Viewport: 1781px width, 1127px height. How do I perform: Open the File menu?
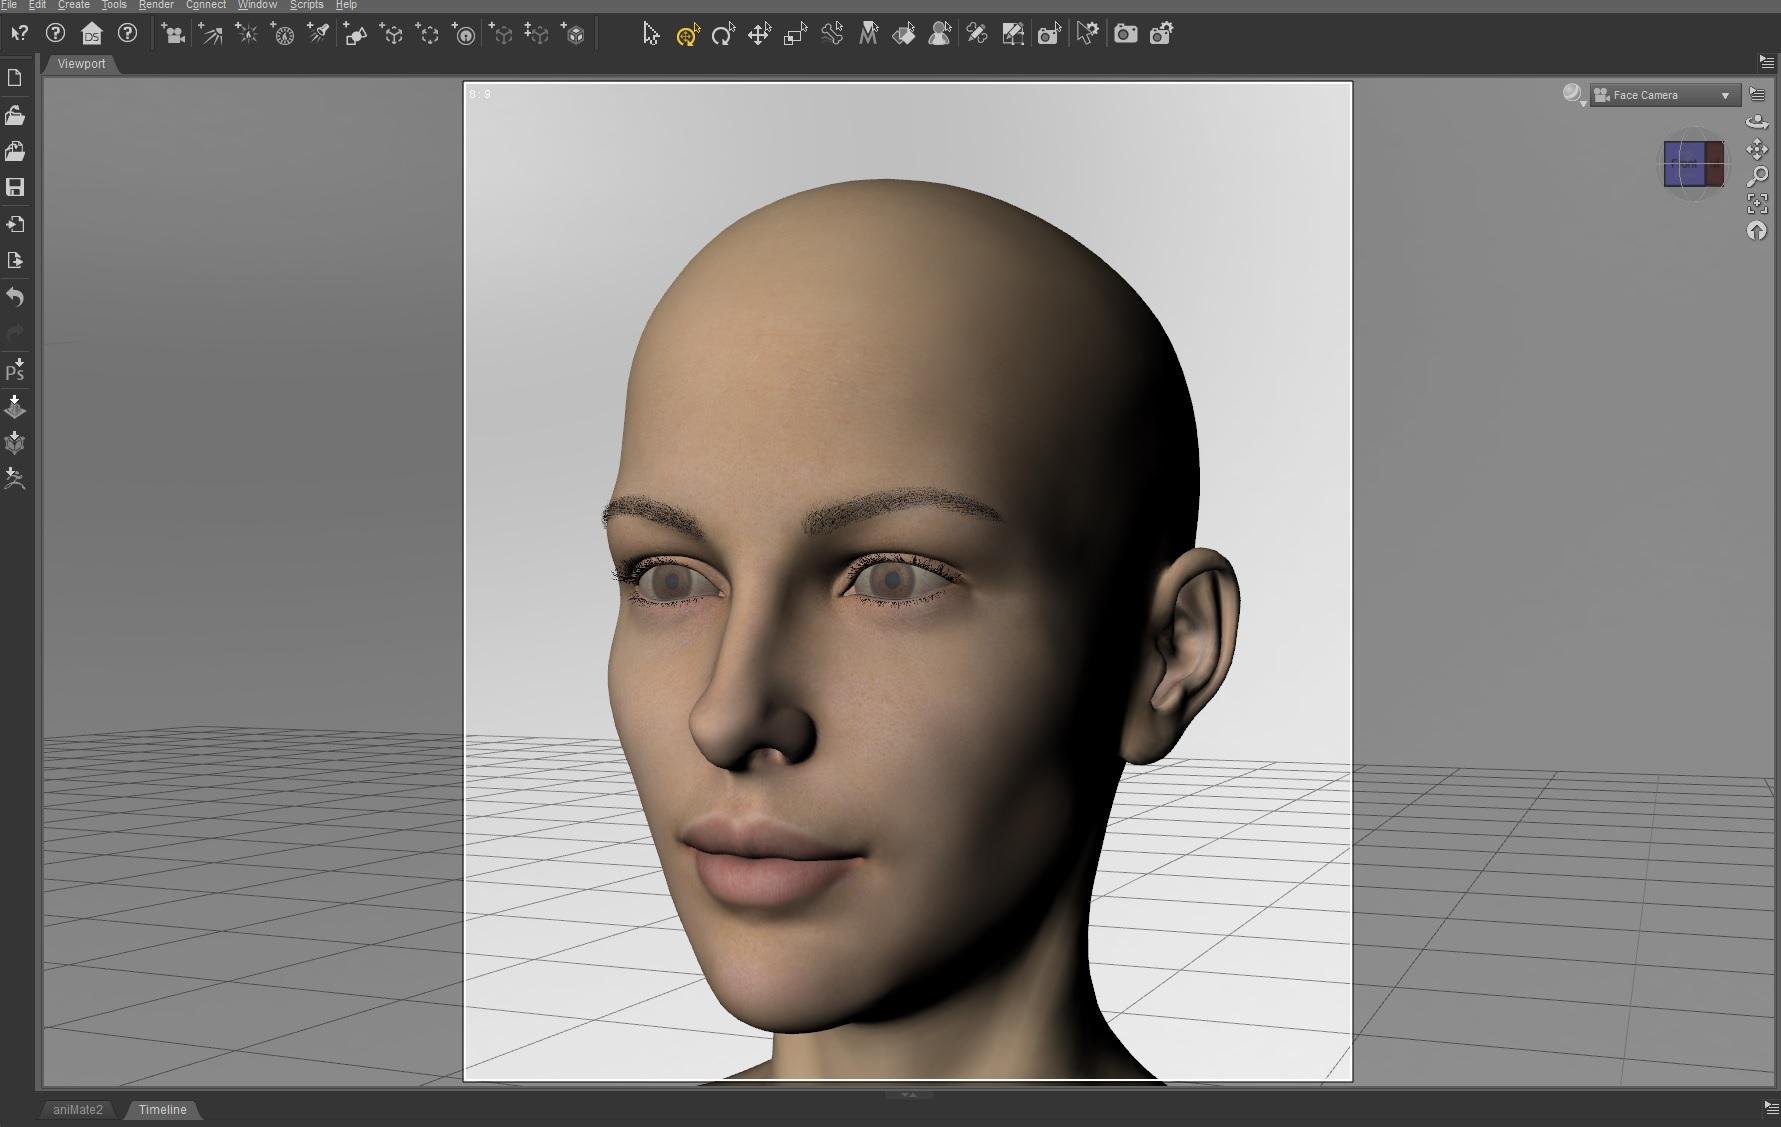pyautogui.click(x=9, y=5)
